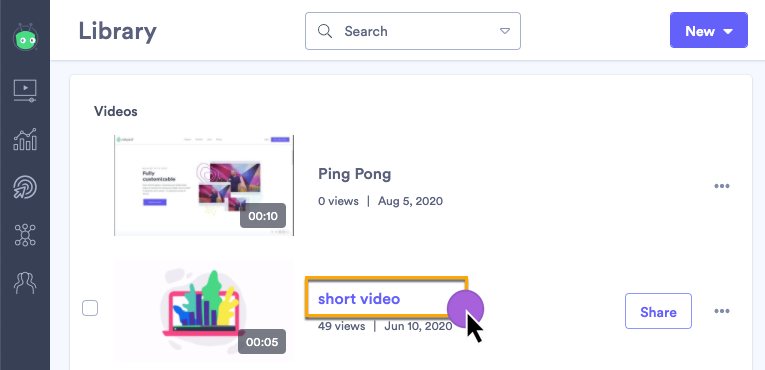Open the Ping Pong video thumbnail
Image resolution: width=765 pixels, height=370 pixels.
(204, 185)
